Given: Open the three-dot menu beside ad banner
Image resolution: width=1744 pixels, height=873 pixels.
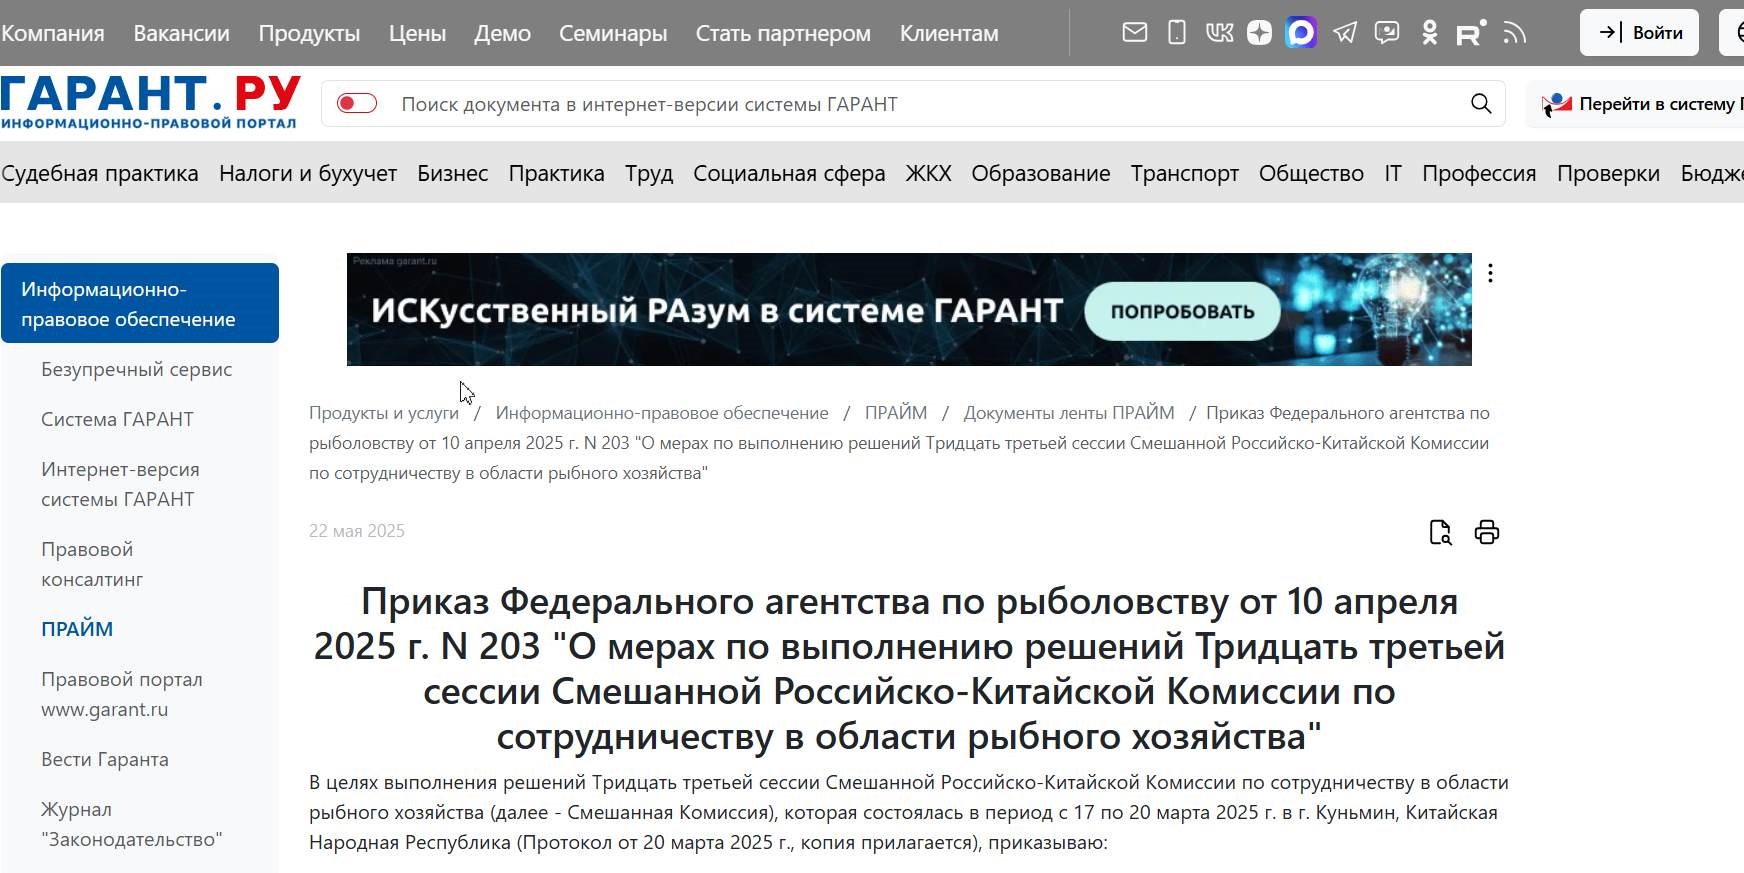Looking at the screenshot, I should click(x=1490, y=273).
